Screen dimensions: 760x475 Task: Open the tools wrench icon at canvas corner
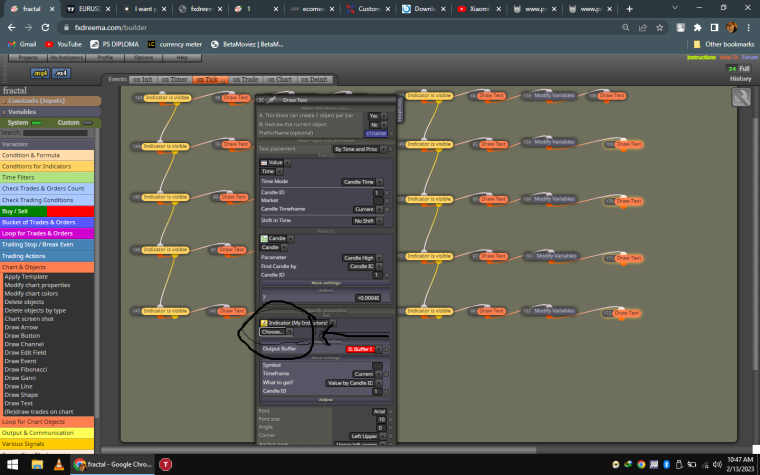click(x=741, y=97)
